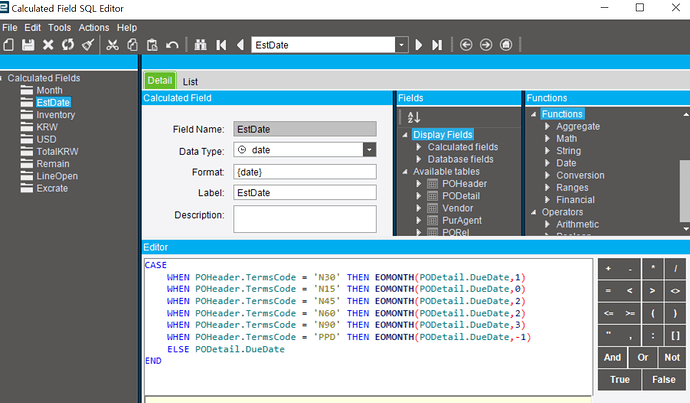Click the Label input field
690x403 pixels.
point(305,192)
